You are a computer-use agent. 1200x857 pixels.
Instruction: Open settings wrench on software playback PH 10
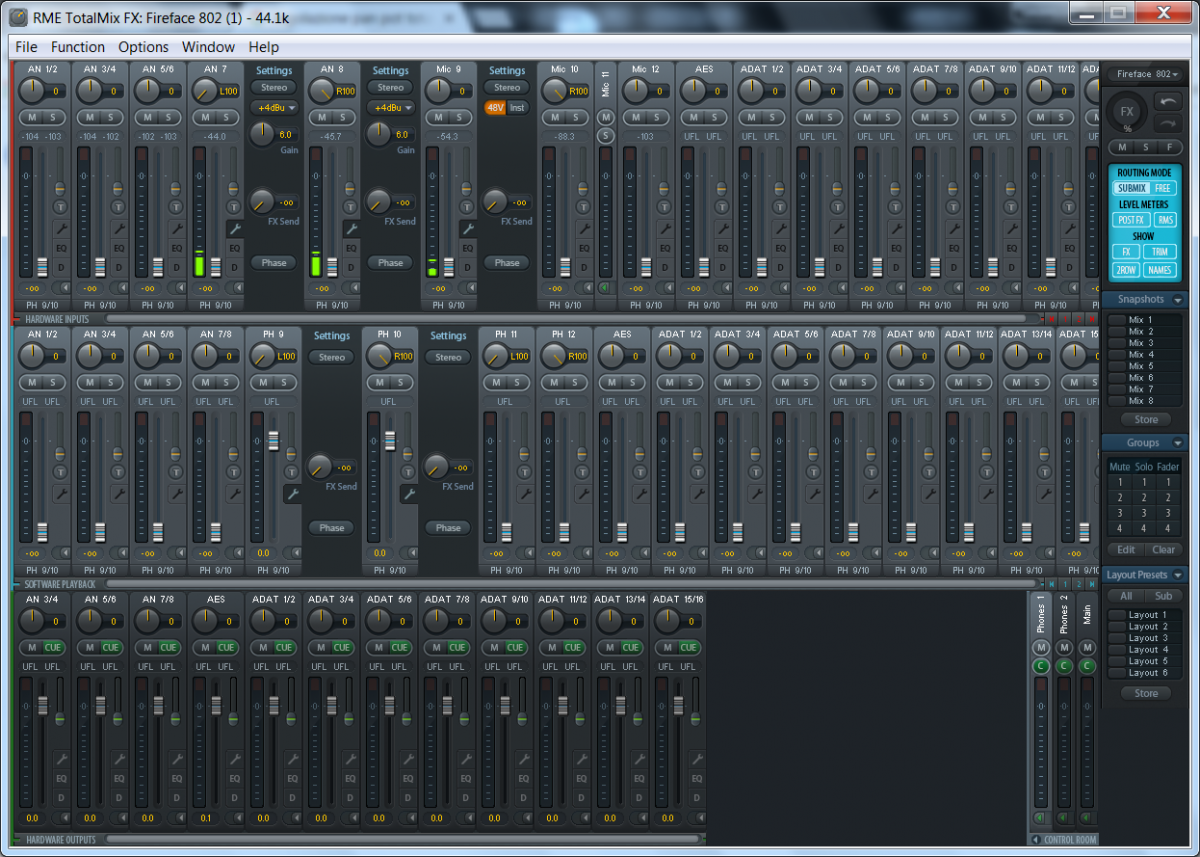[x=408, y=494]
